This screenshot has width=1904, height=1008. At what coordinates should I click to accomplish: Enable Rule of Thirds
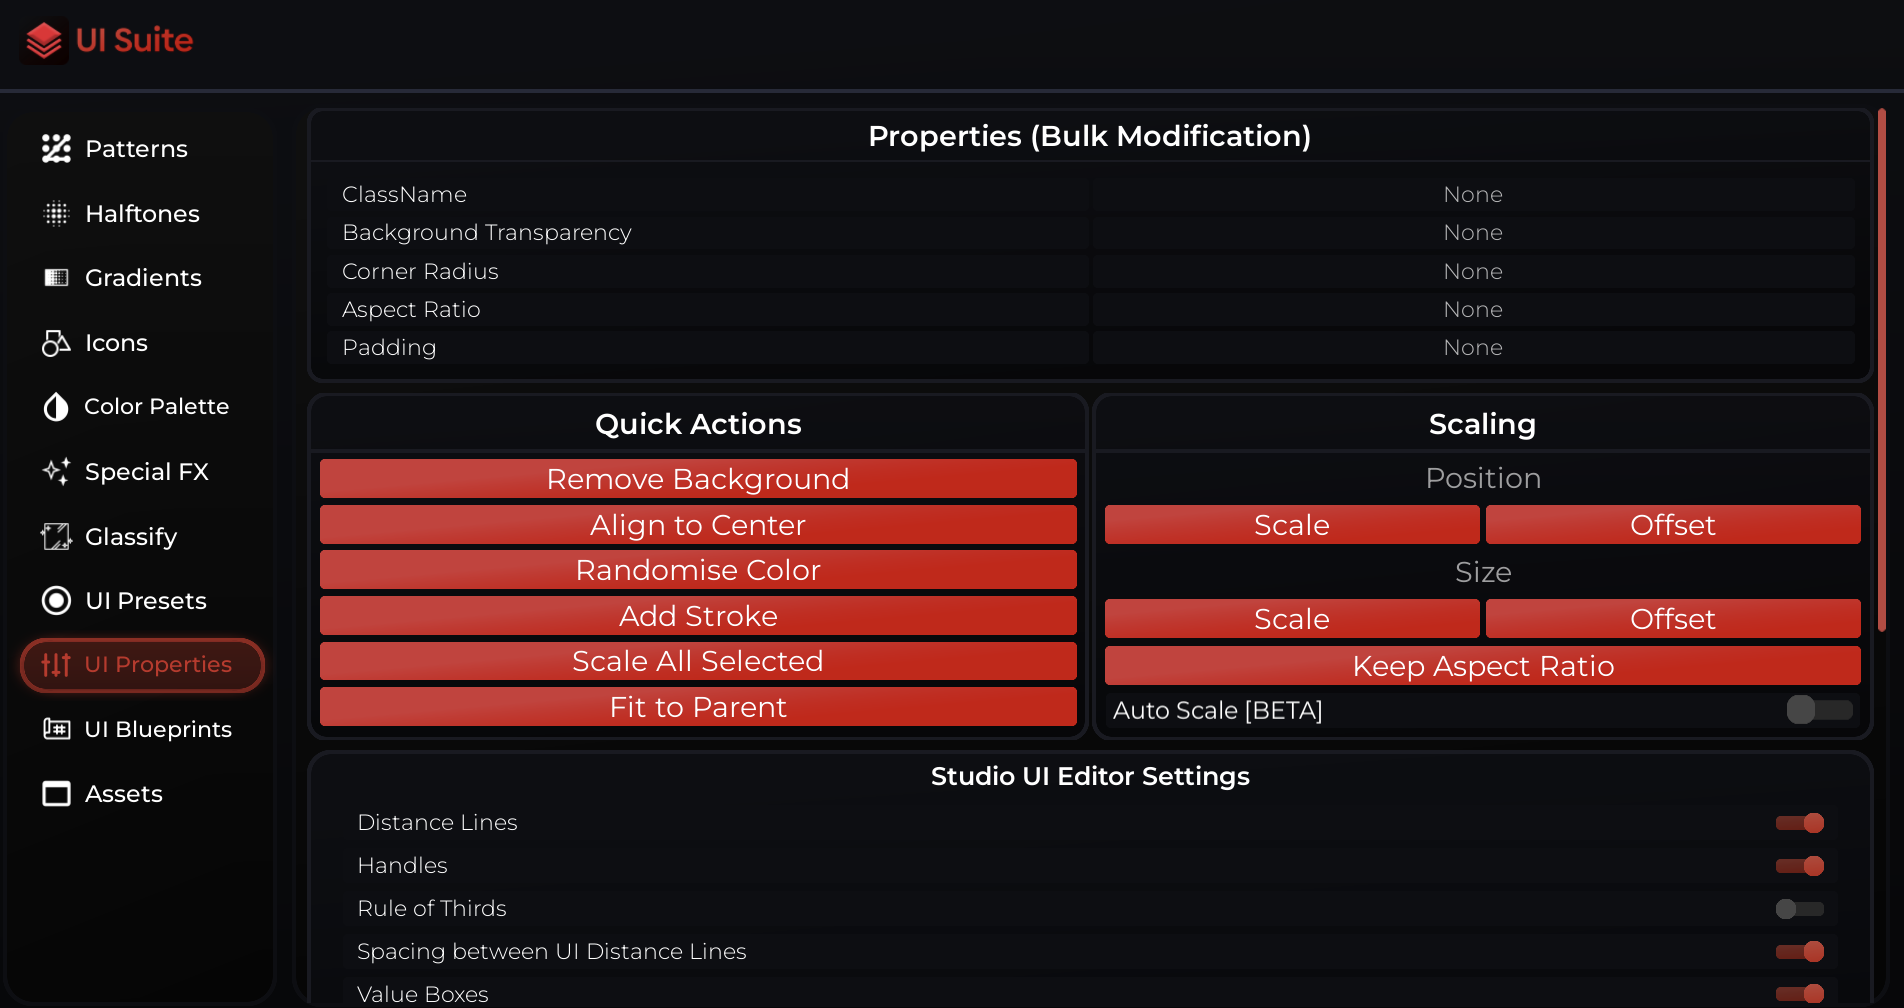(x=1797, y=908)
